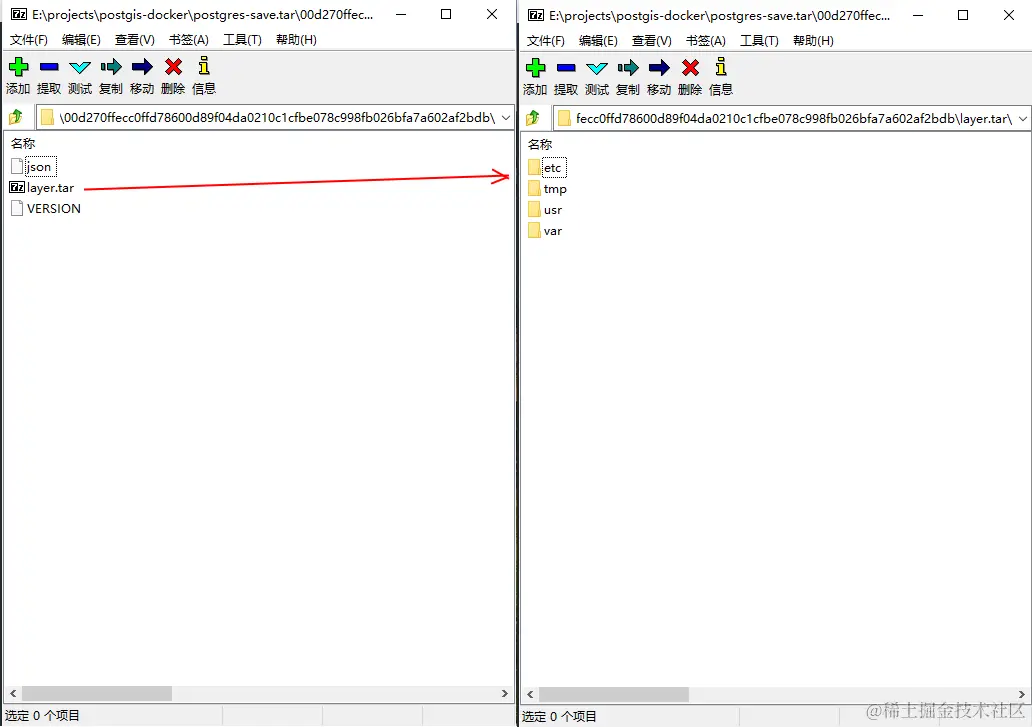The image size is (1032, 727).
Task: Open the horizontal scrollbar right arrow, left panel
Action: [x=506, y=693]
